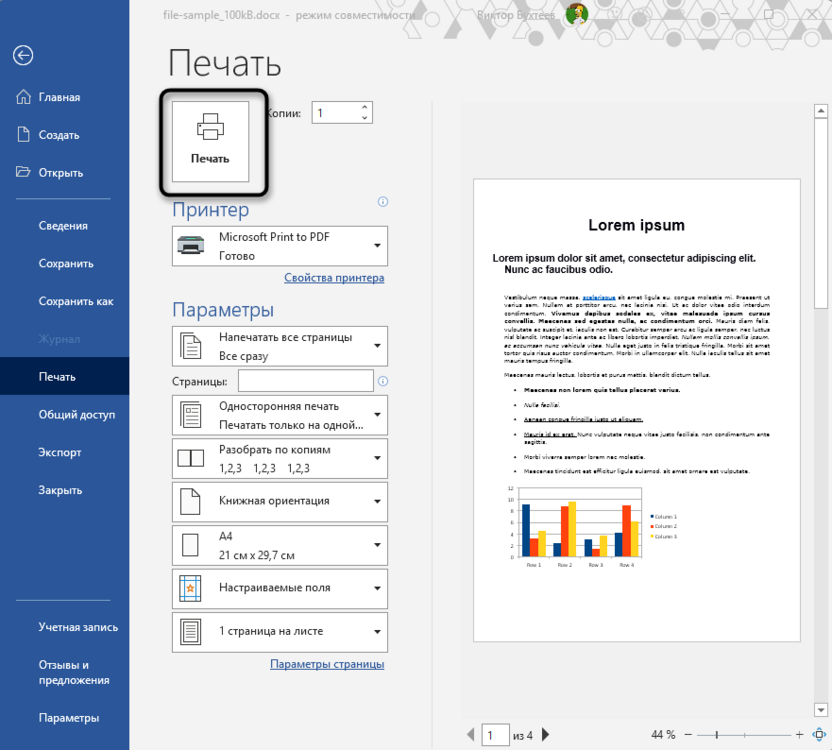This screenshot has height=750, width=832.
Task: Click the preview scrollbar up arrow
Action: tap(821, 110)
